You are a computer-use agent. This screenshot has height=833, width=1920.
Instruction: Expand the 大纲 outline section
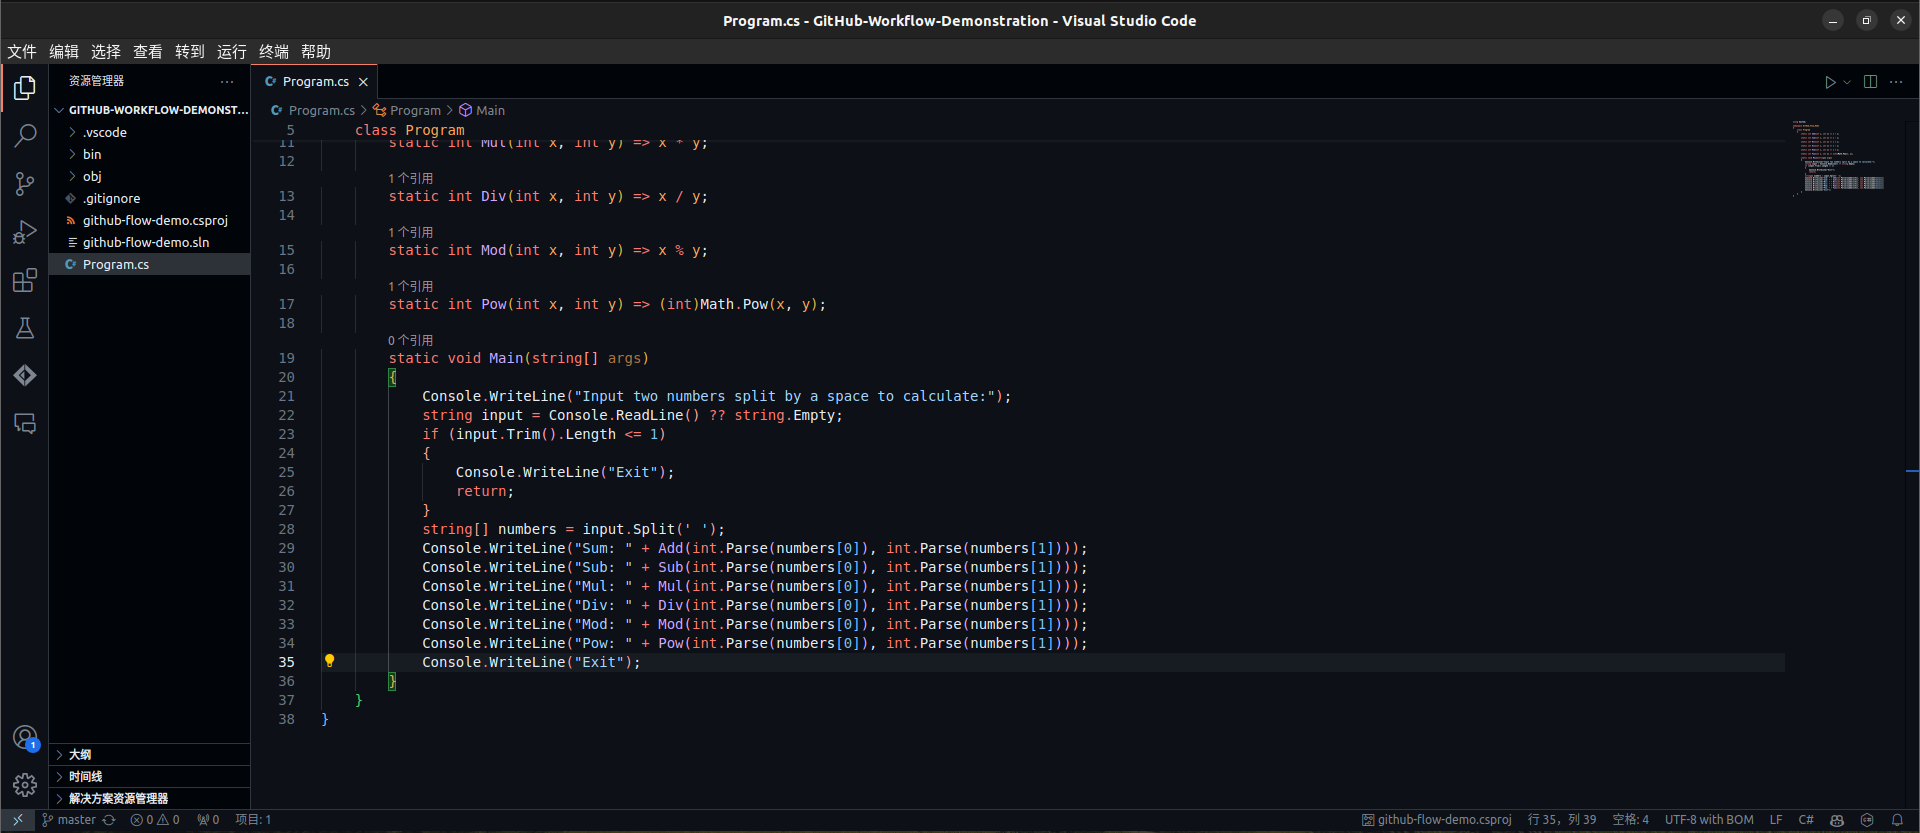pos(80,755)
